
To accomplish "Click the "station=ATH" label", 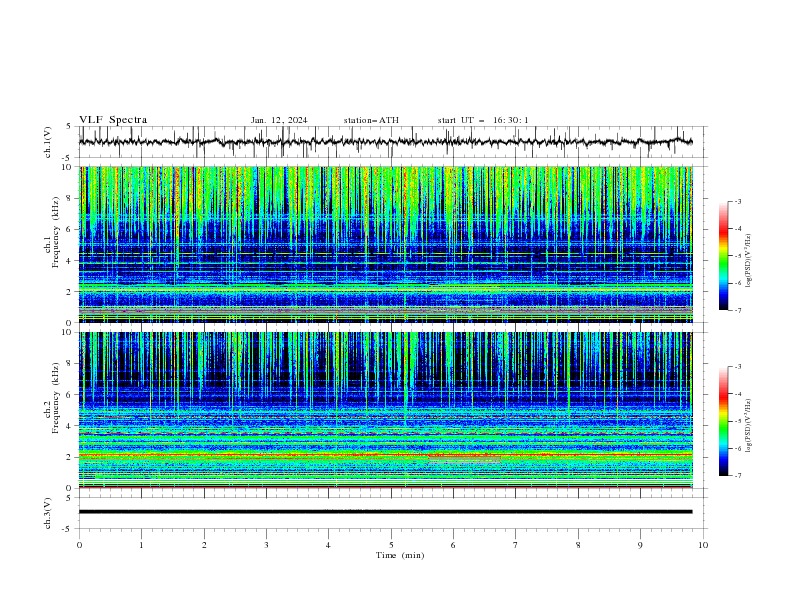I will (x=371, y=120).
